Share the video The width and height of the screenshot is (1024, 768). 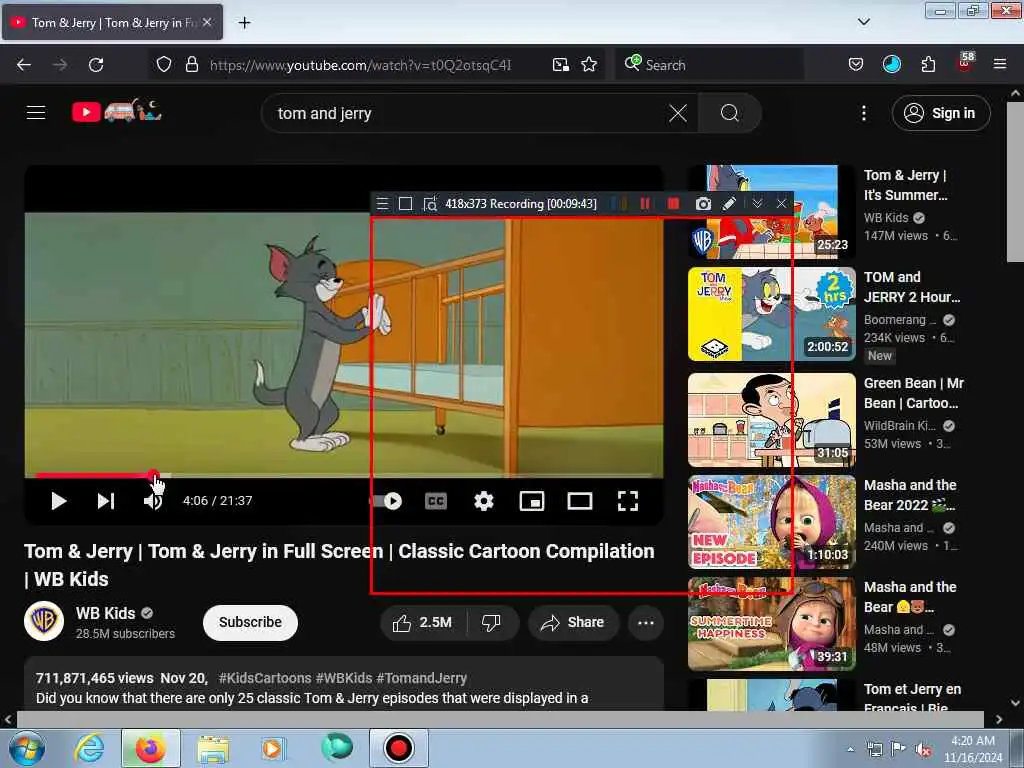pyautogui.click(x=572, y=622)
